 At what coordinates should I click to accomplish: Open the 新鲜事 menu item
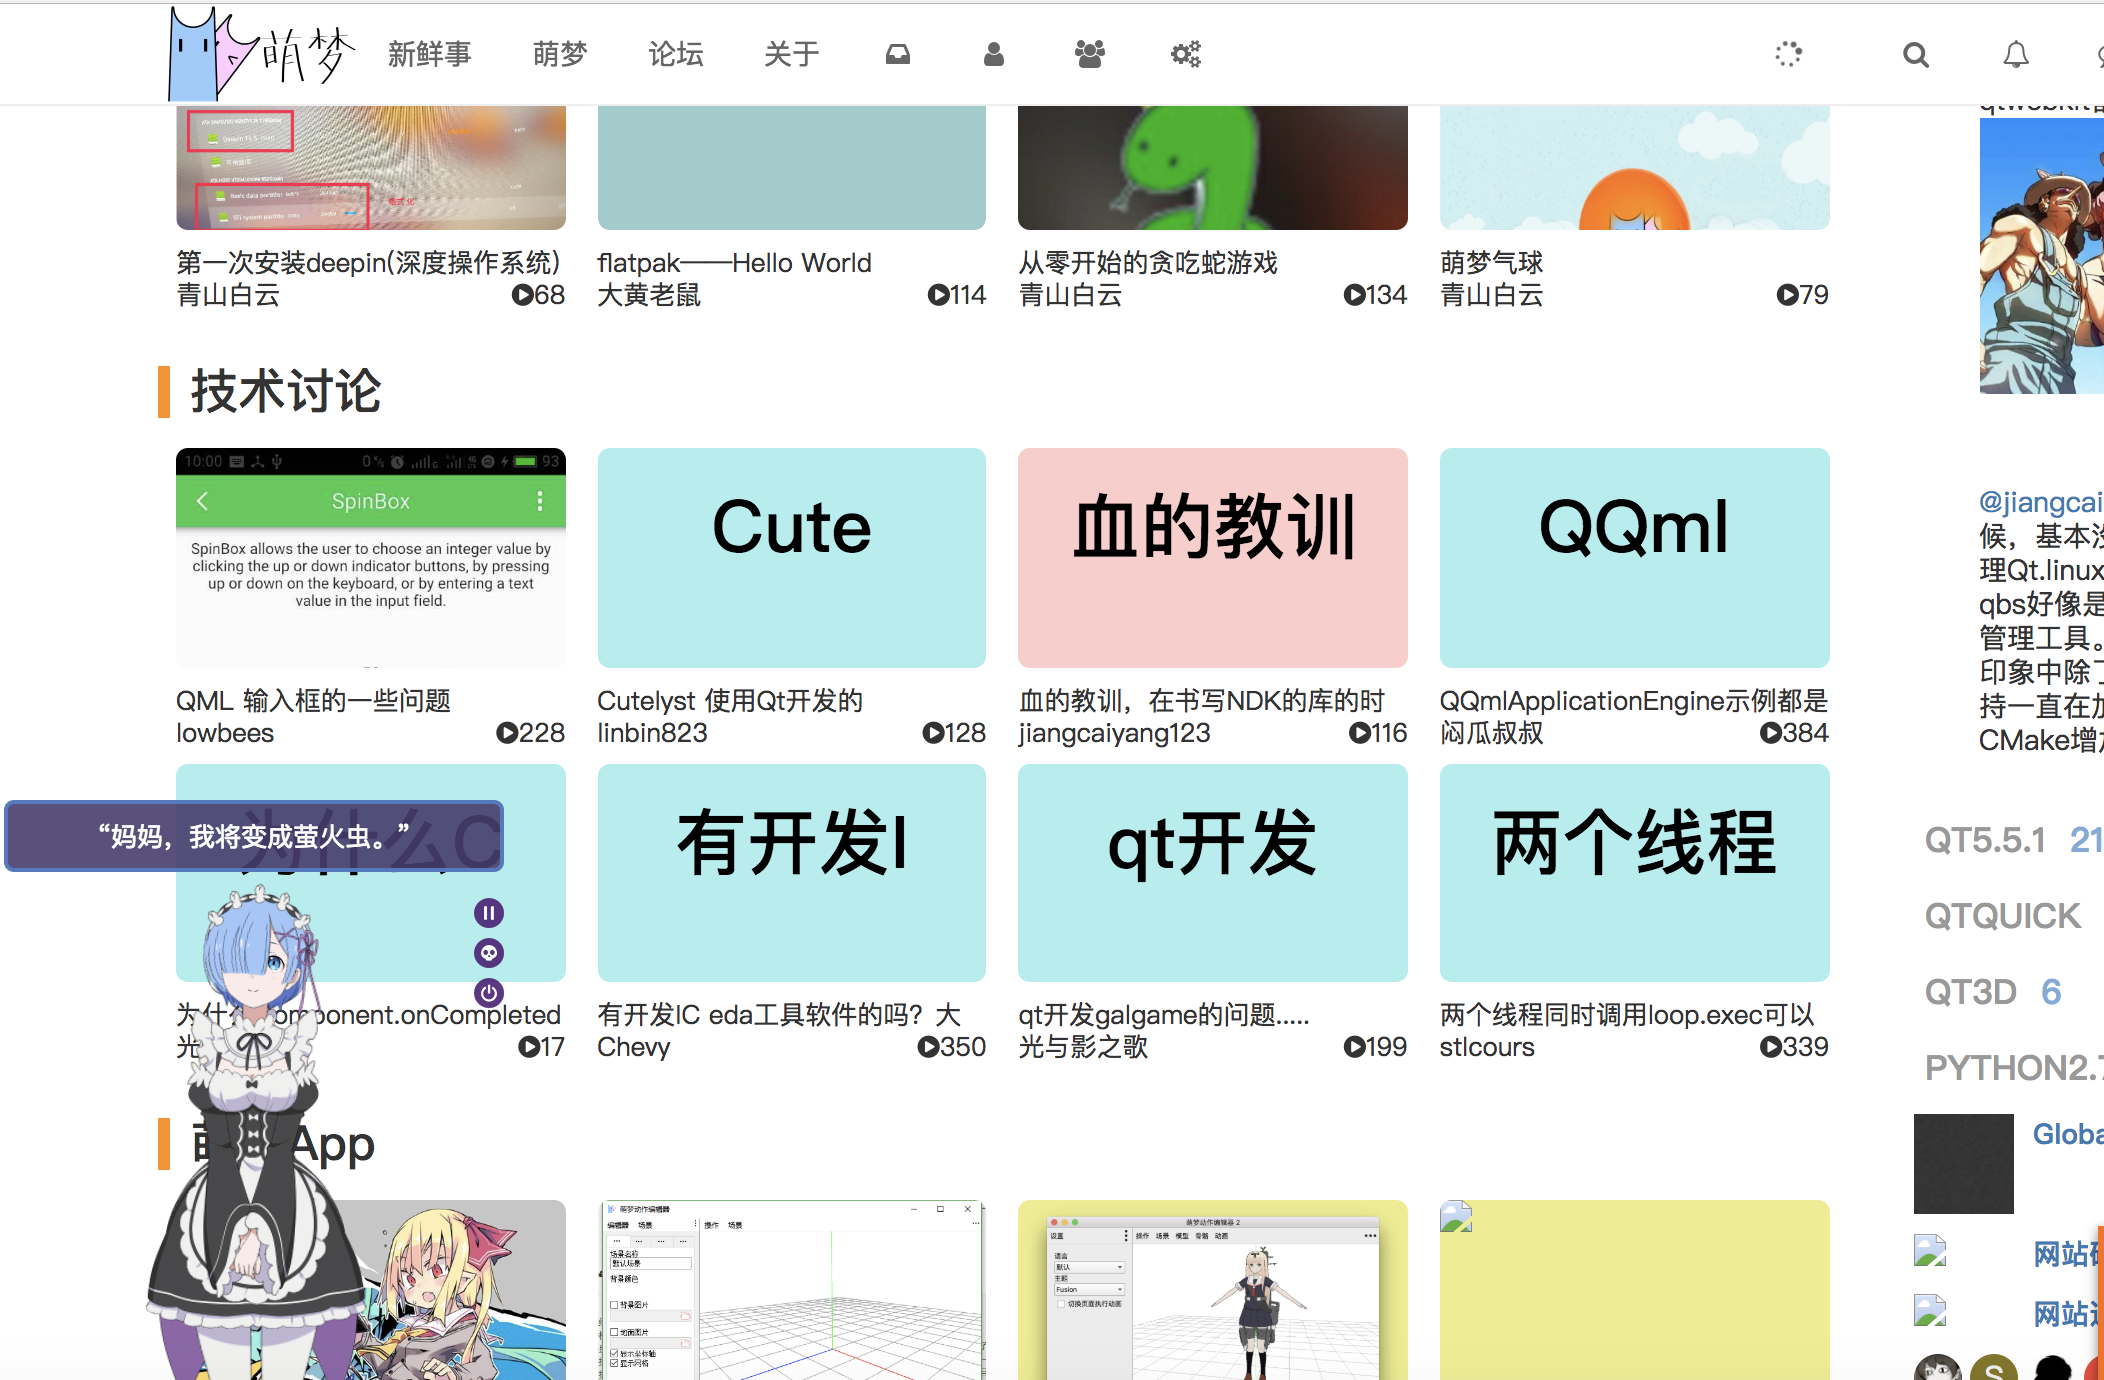(429, 54)
